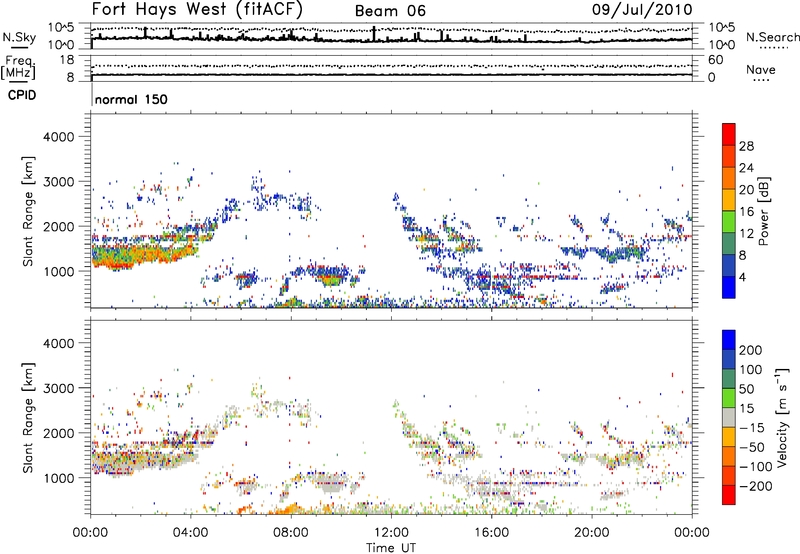Click the '4' Power color bar tick label
This screenshot has height=554, width=800.
click(x=742, y=277)
